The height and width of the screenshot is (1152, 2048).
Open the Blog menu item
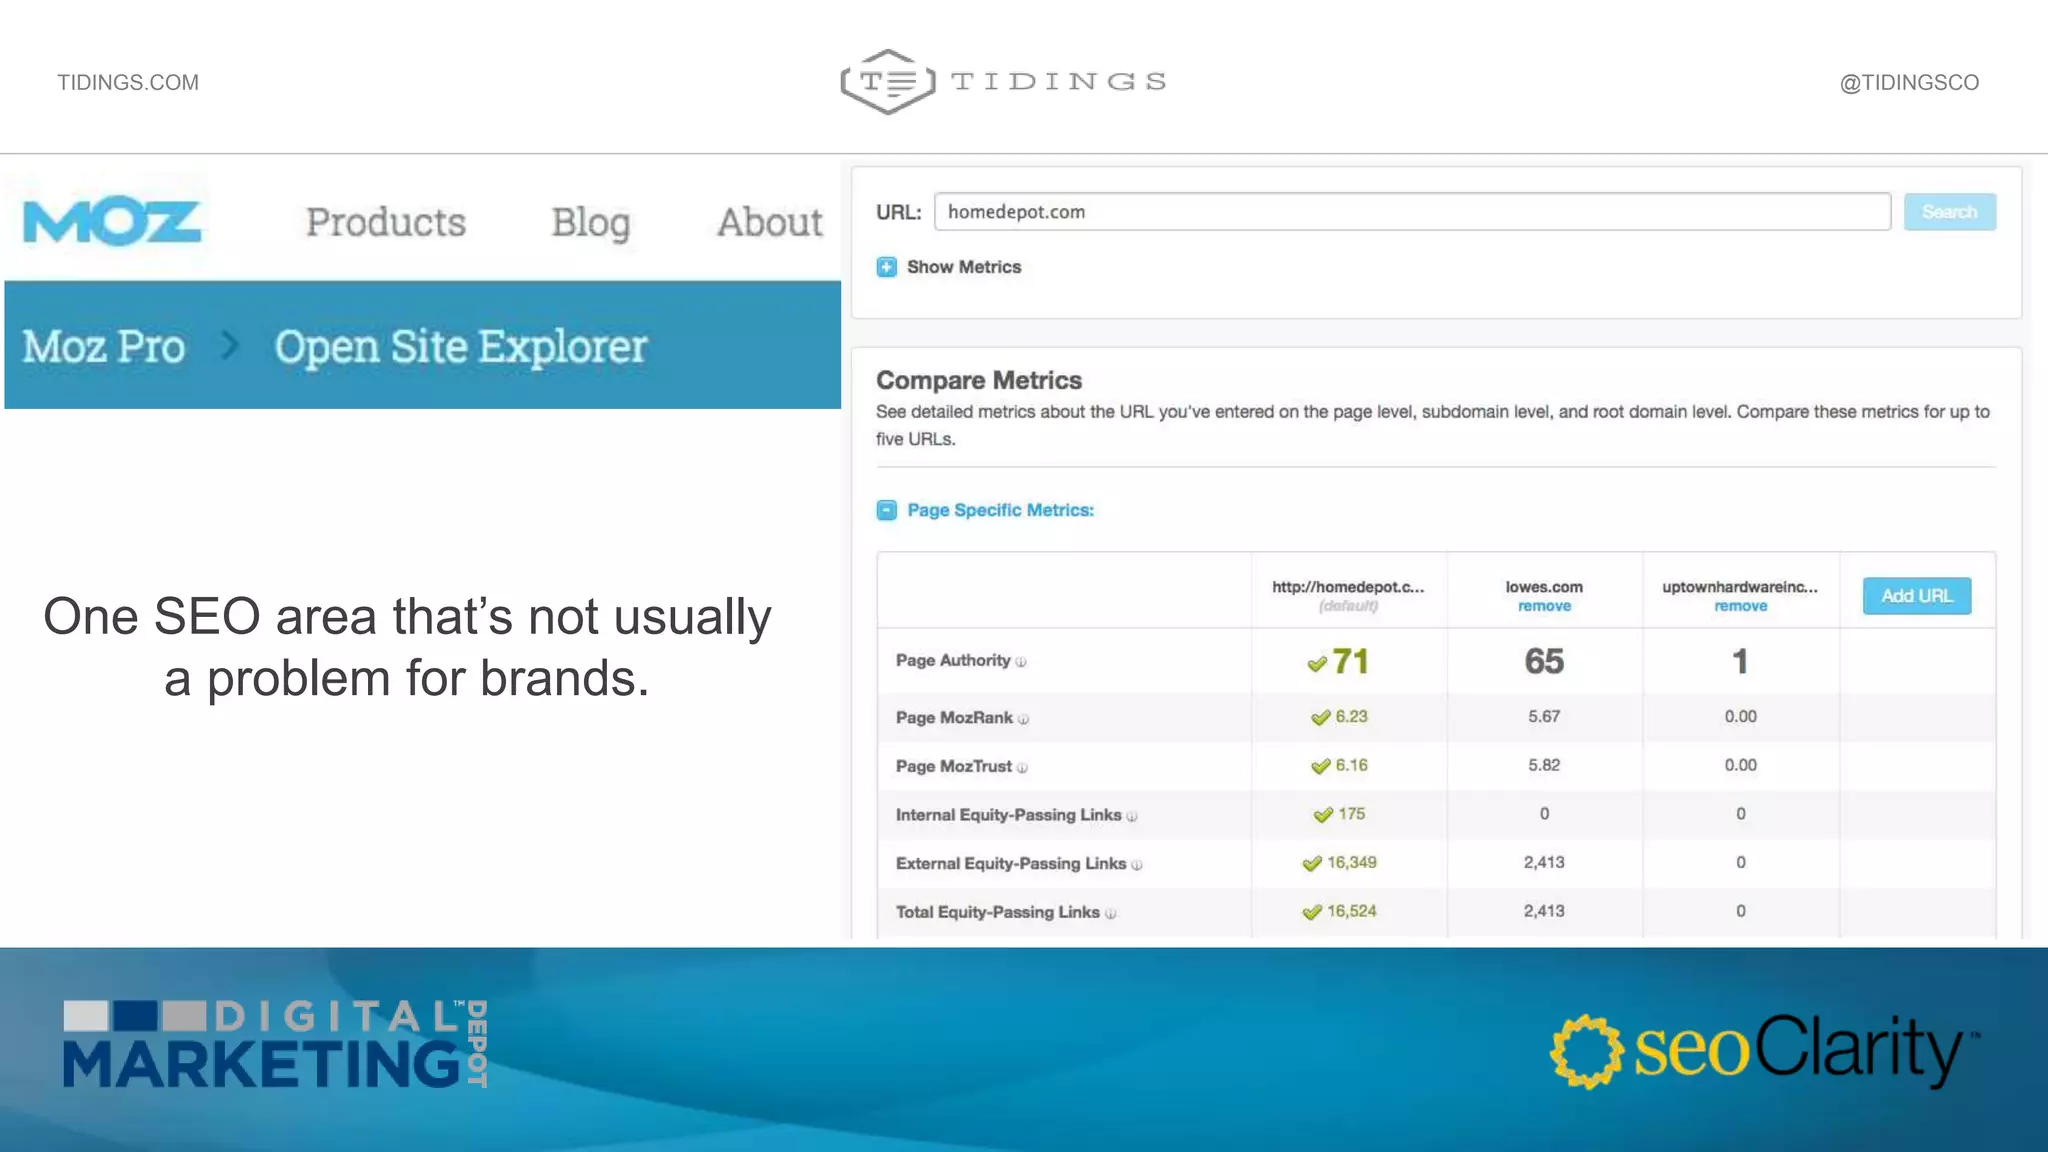(x=591, y=223)
